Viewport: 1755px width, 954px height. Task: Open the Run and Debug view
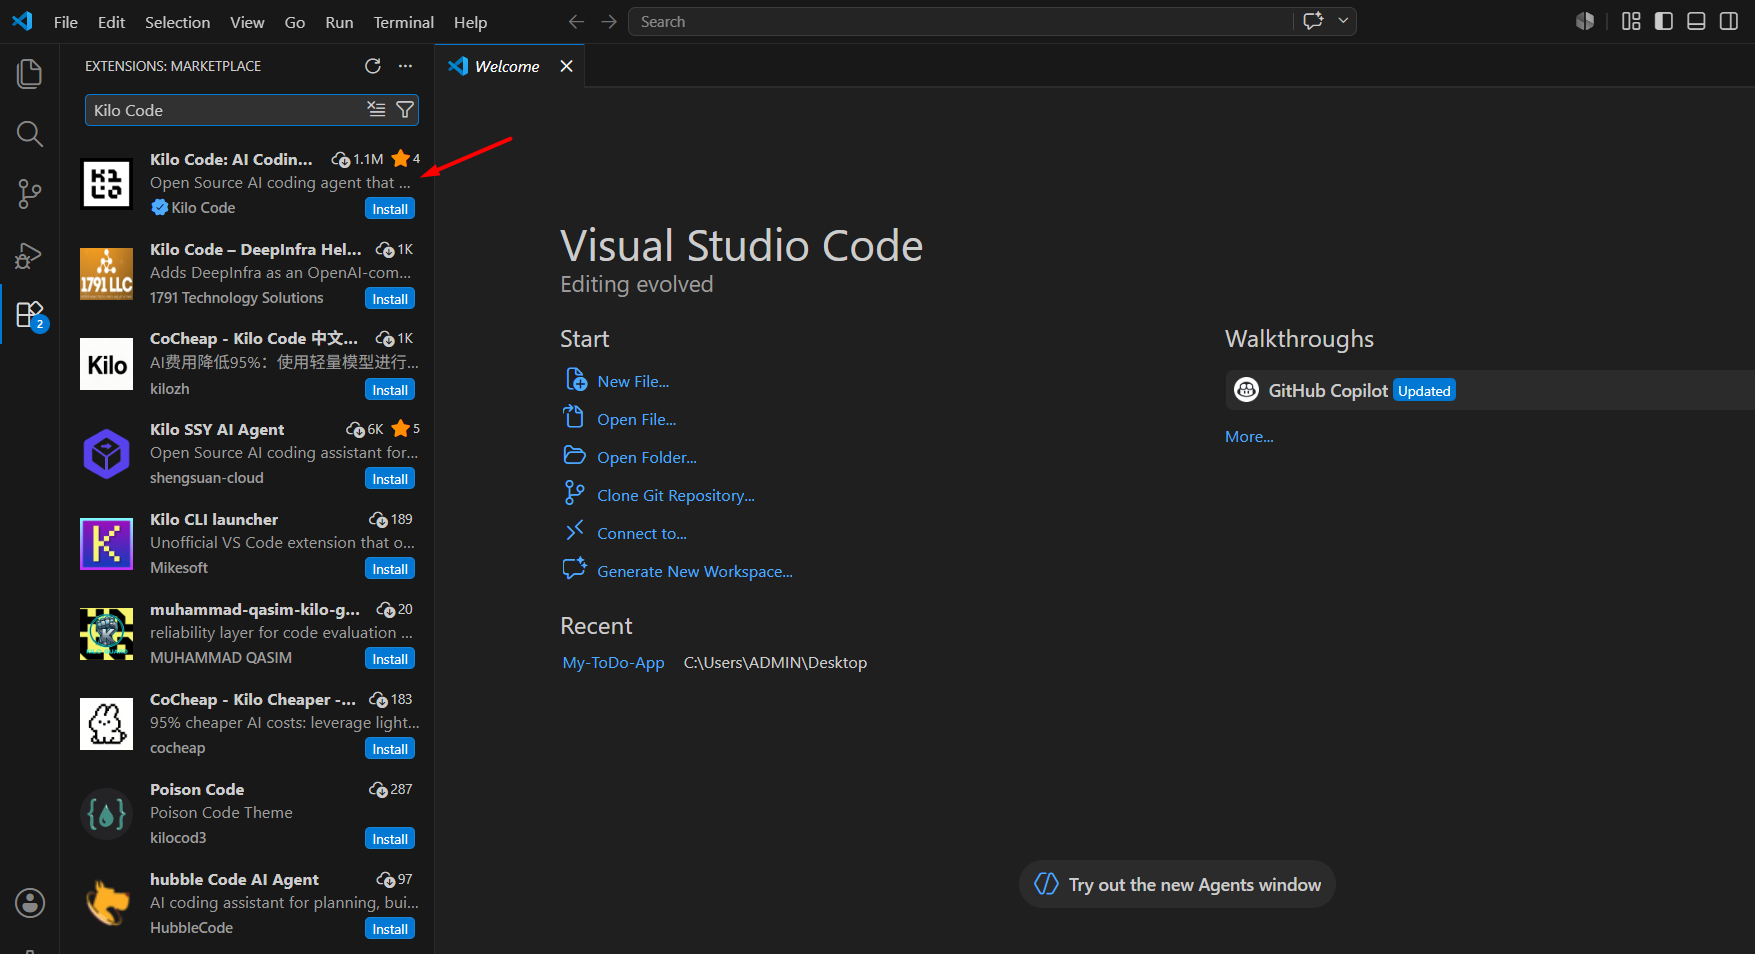pos(30,255)
